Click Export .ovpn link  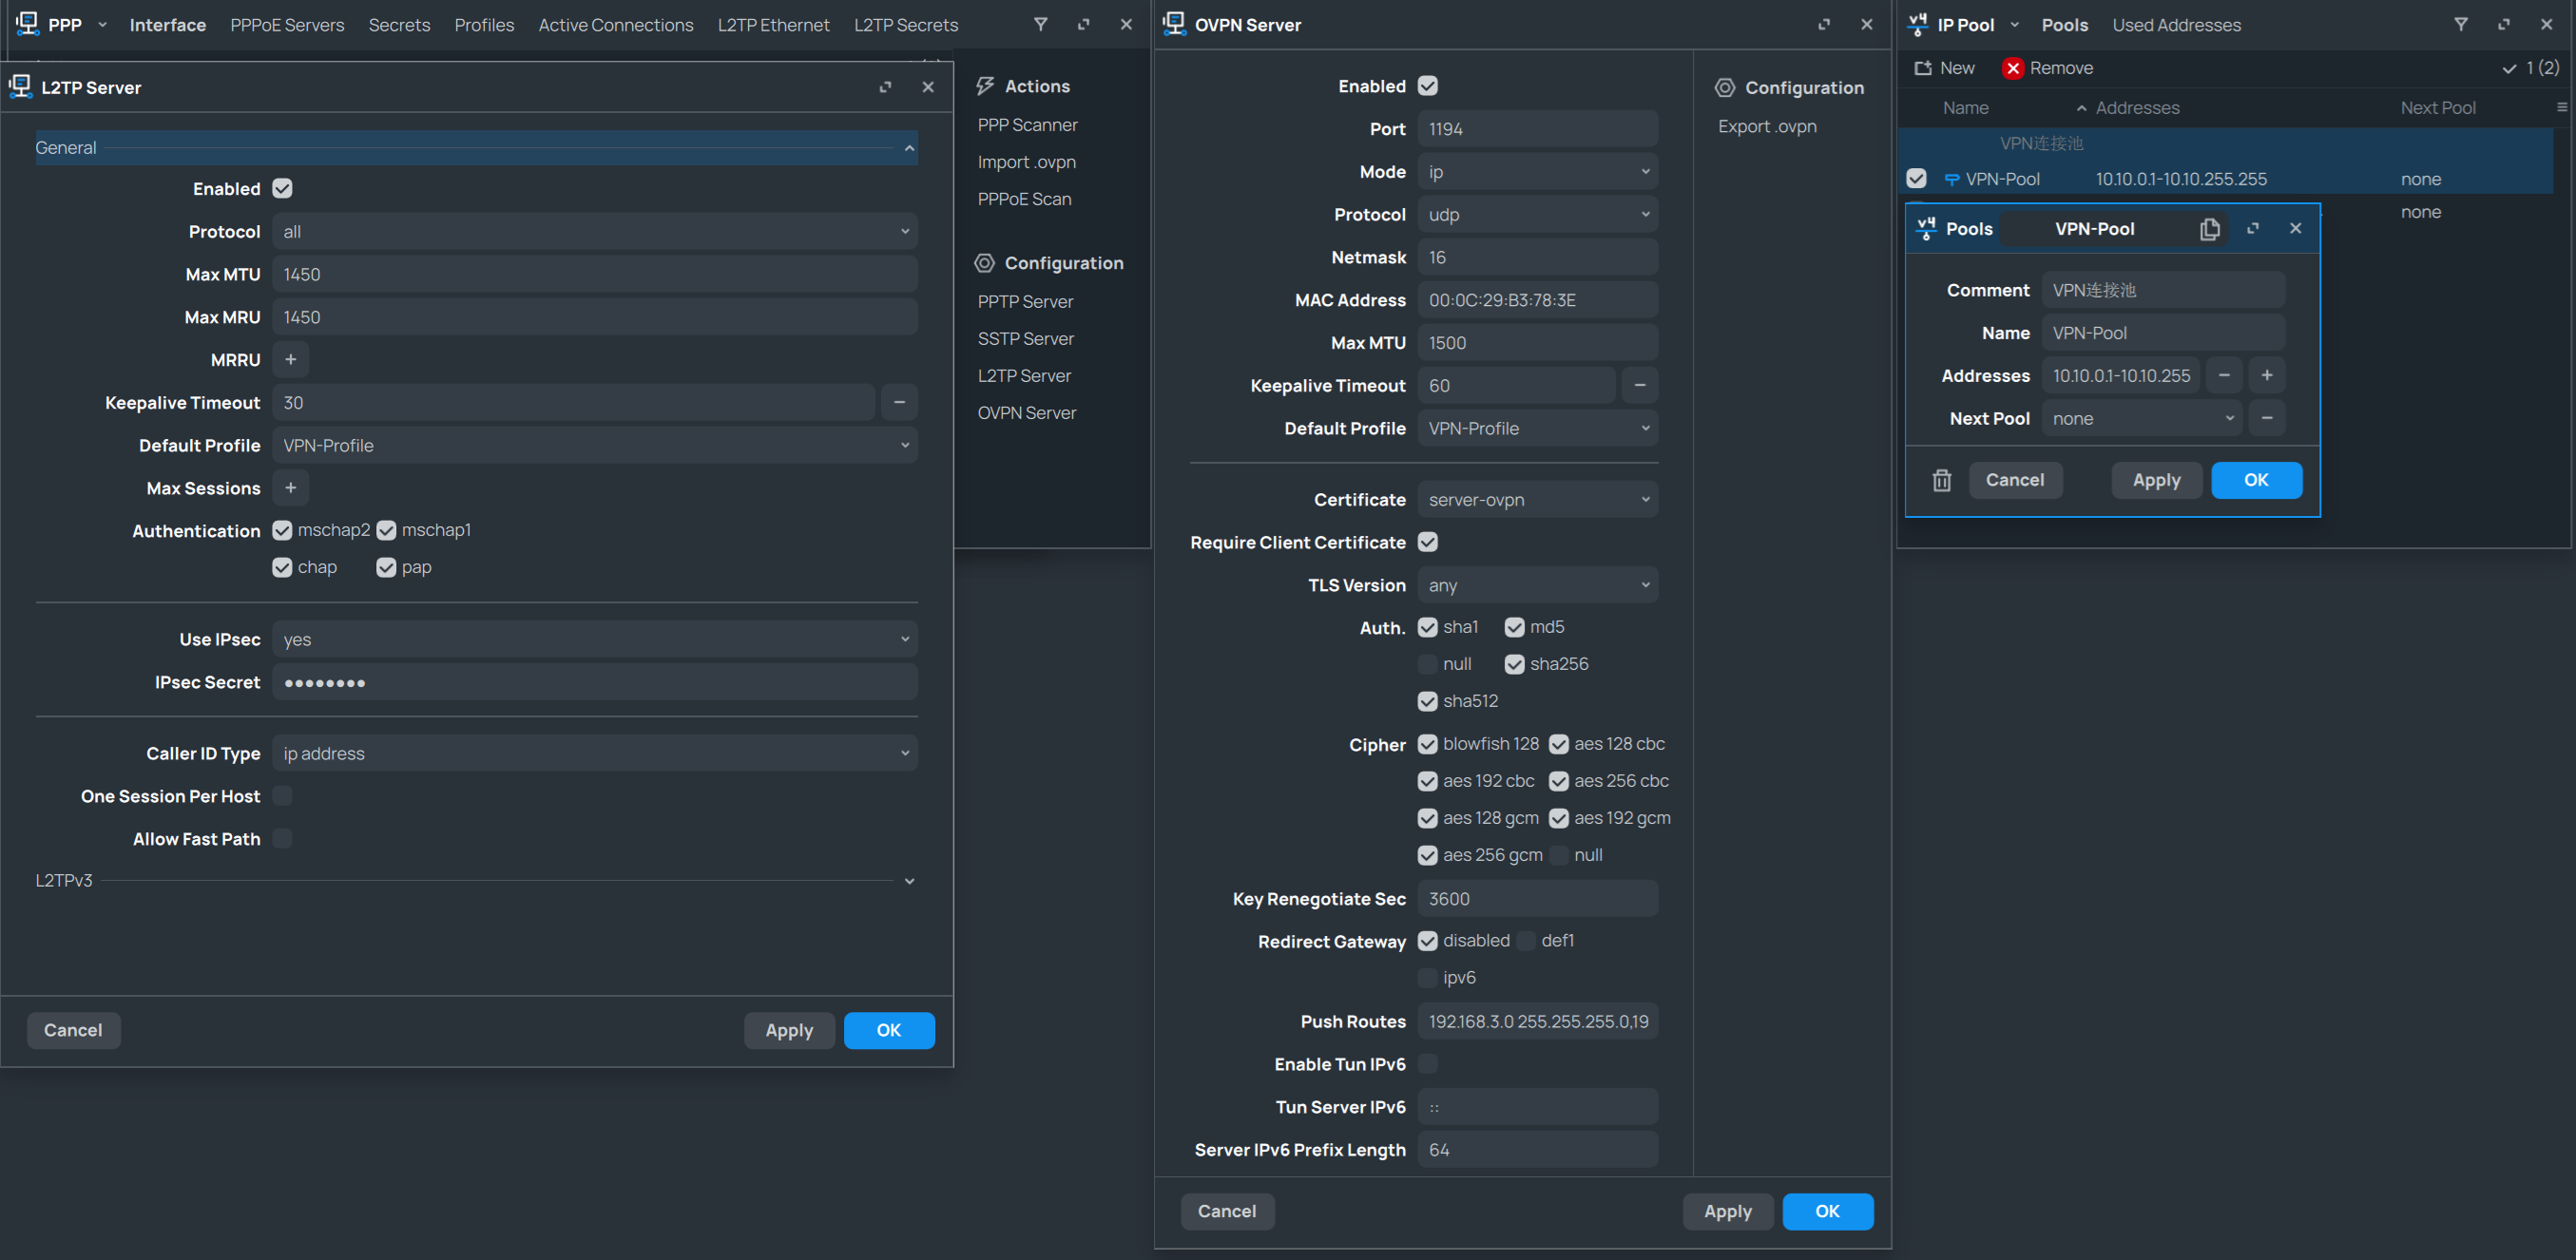pyautogui.click(x=1767, y=126)
